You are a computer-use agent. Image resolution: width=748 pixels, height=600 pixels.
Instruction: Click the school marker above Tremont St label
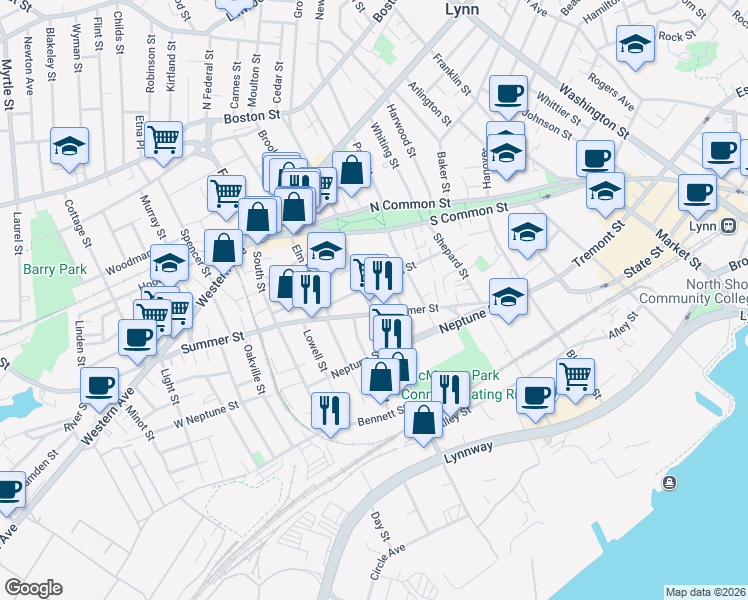pyautogui.click(x=605, y=195)
